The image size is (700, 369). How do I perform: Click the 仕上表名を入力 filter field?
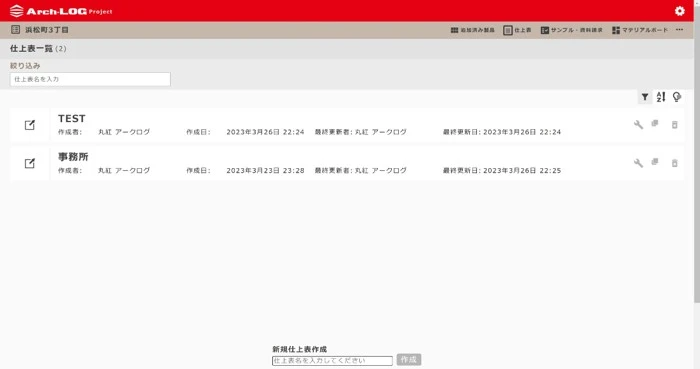(x=90, y=79)
